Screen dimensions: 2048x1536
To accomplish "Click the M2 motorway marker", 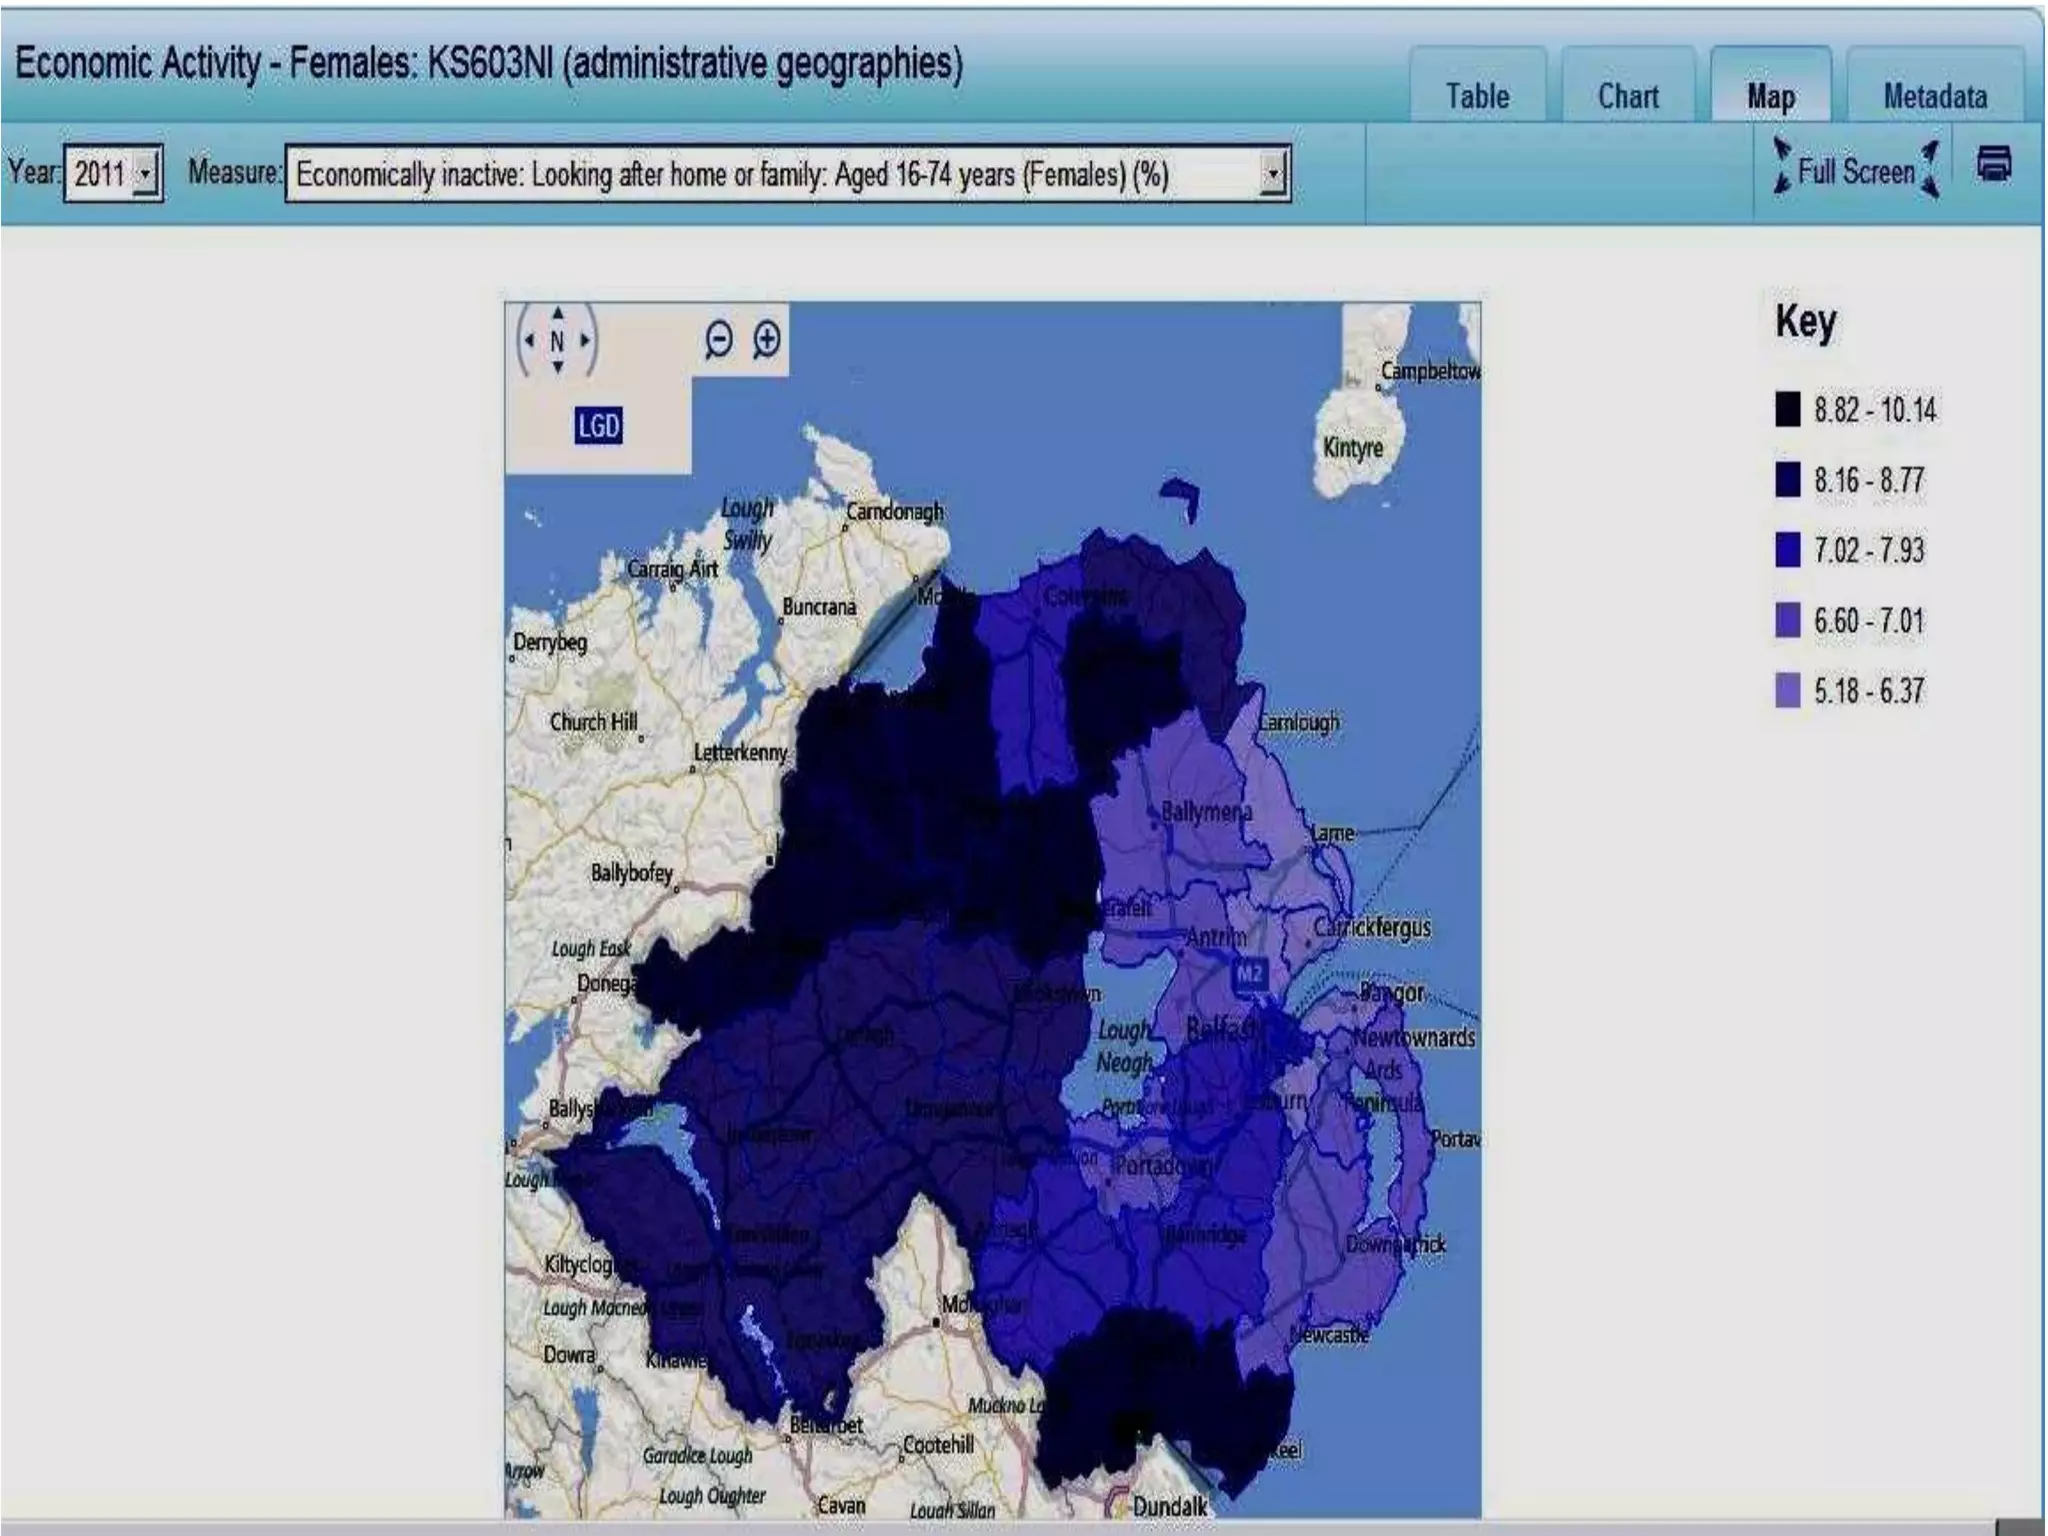I will [x=1250, y=973].
